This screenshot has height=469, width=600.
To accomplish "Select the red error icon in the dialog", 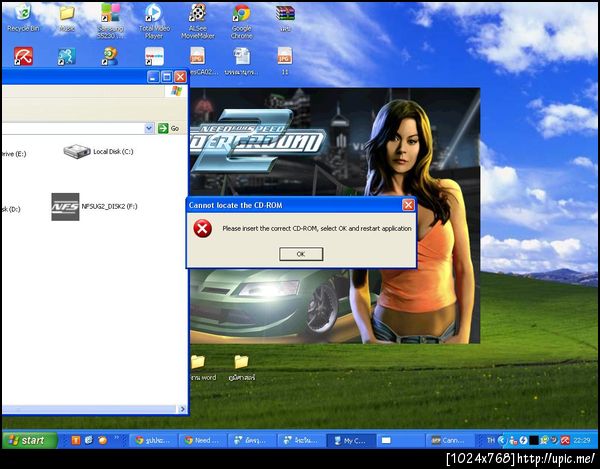I will point(202,229).
